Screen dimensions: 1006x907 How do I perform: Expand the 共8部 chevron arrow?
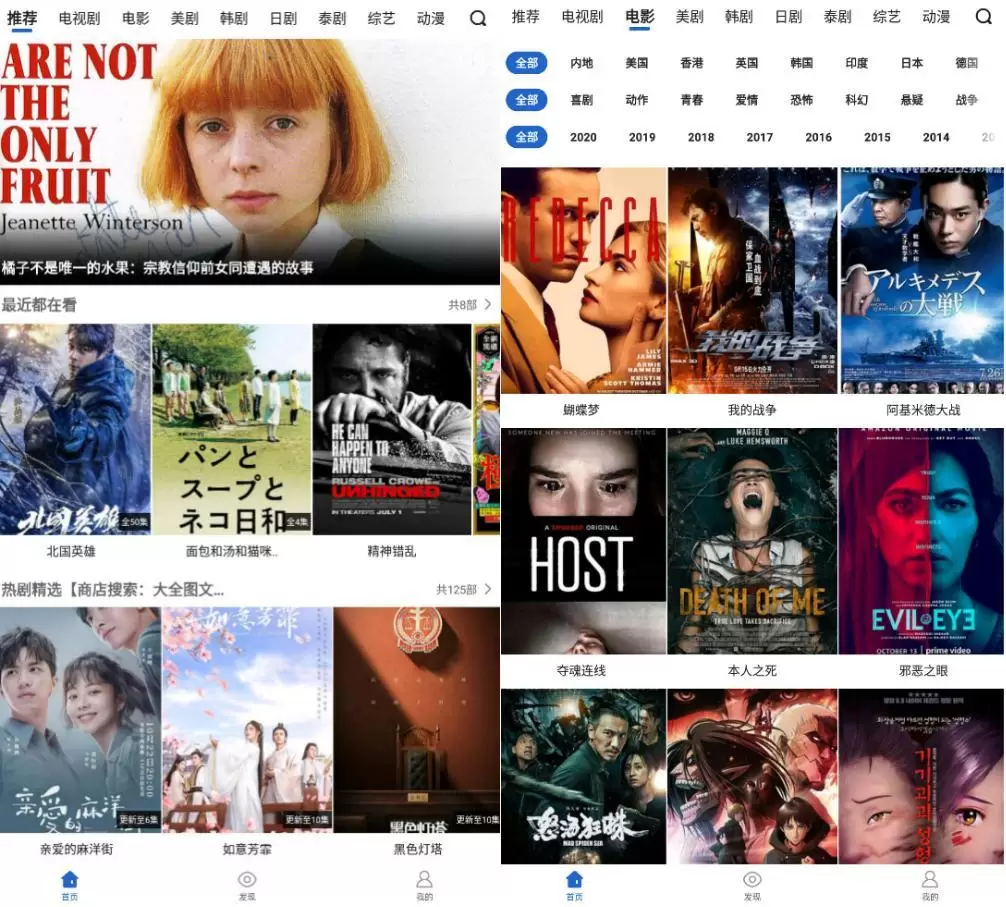[x=488, y=304]
